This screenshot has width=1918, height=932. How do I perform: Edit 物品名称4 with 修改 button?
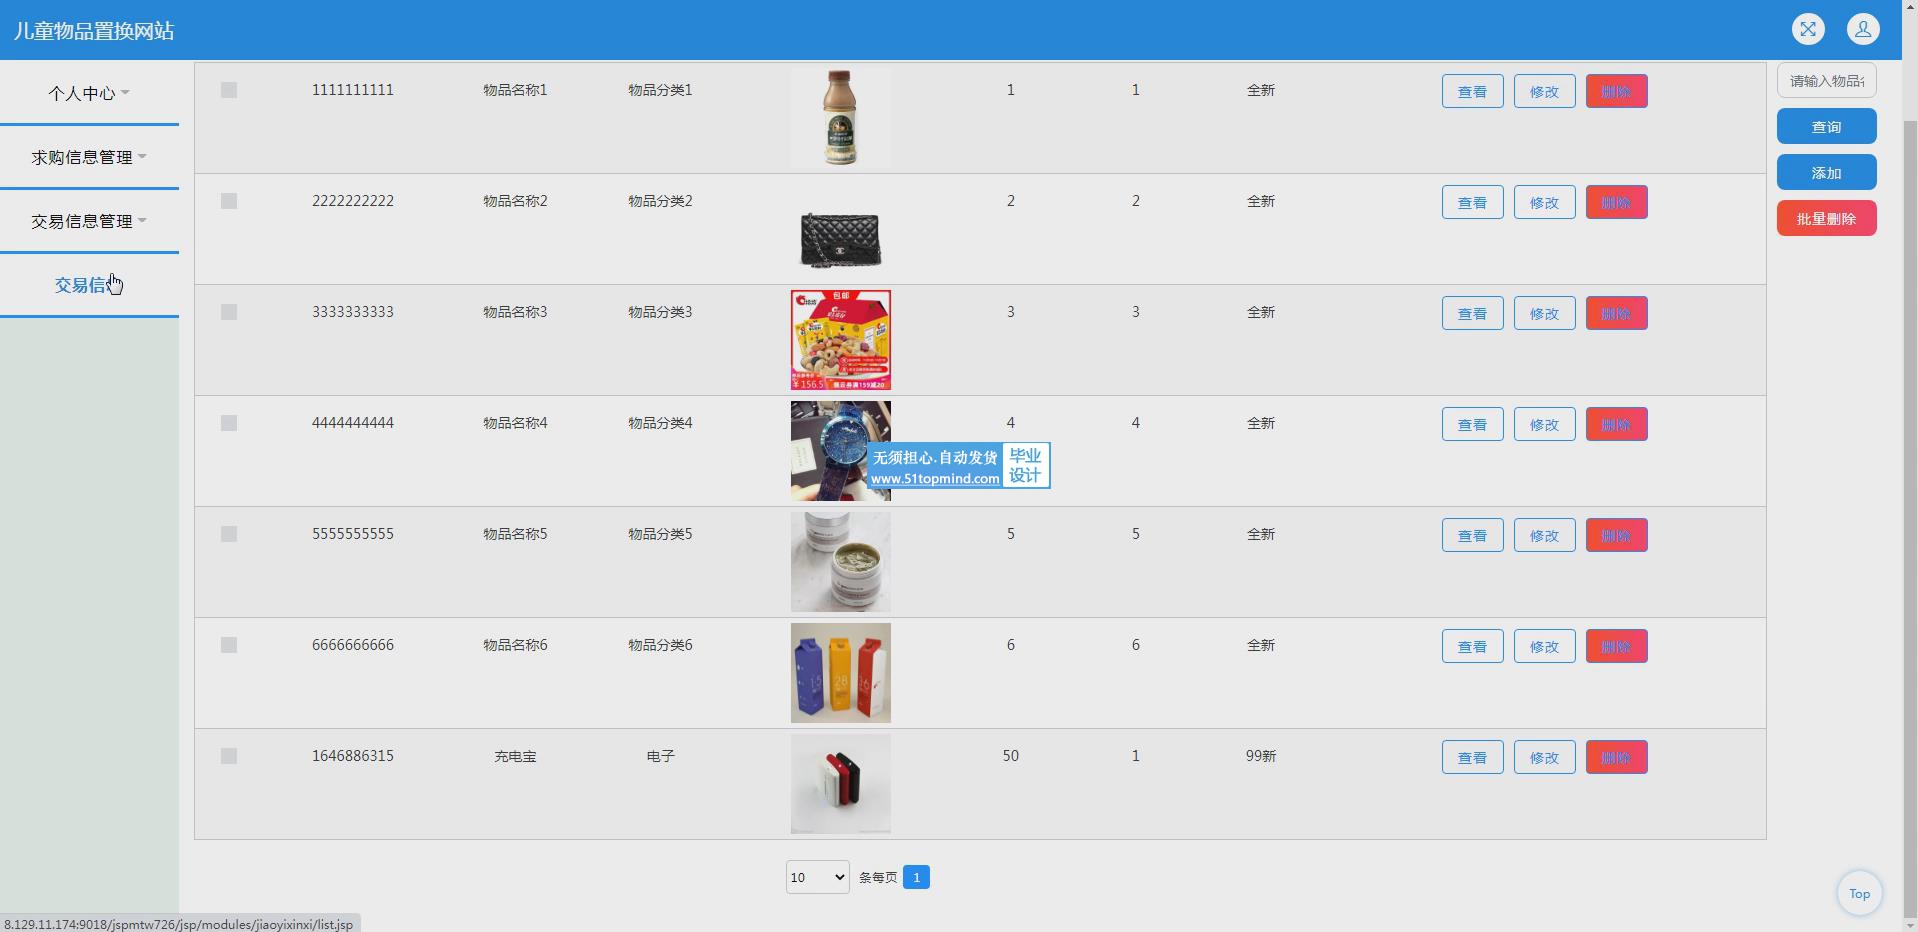point(1544,424)
